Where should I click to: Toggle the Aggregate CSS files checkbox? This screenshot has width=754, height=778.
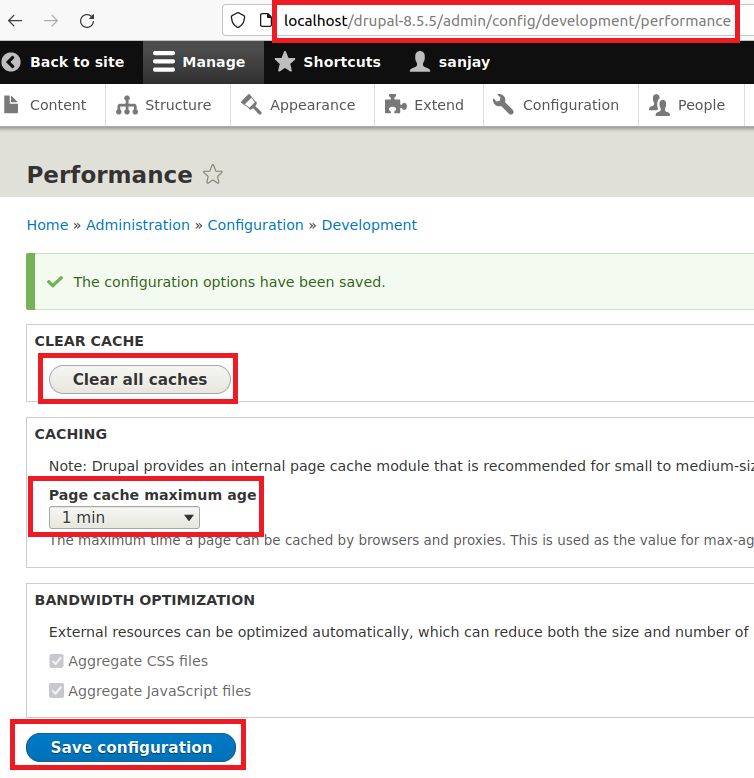pyautogui.click(x=57, y=661)
